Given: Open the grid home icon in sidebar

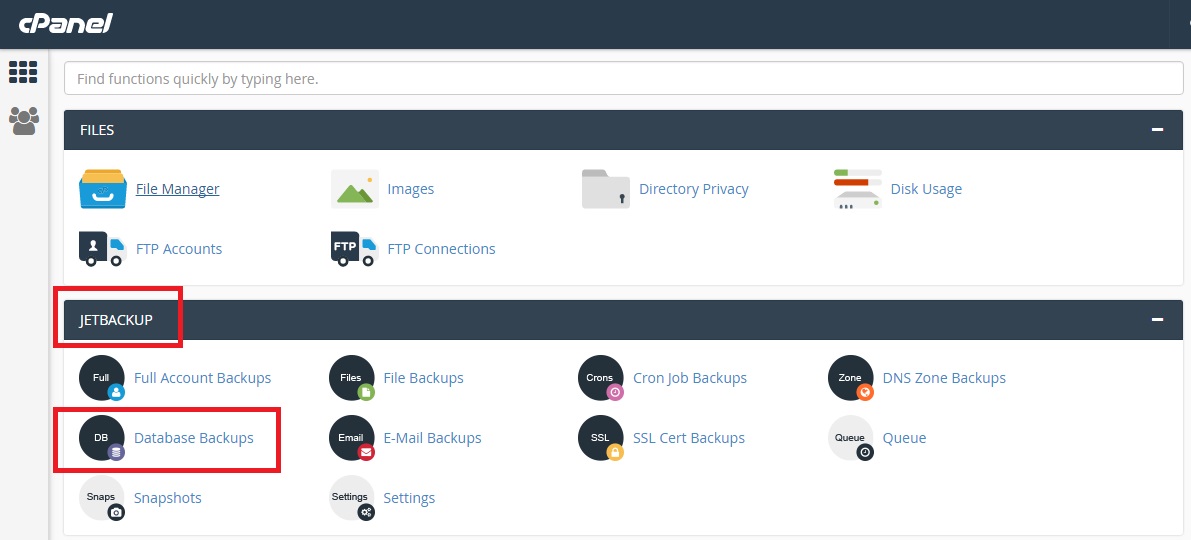Looking at the screenshot, I should 23,72.
